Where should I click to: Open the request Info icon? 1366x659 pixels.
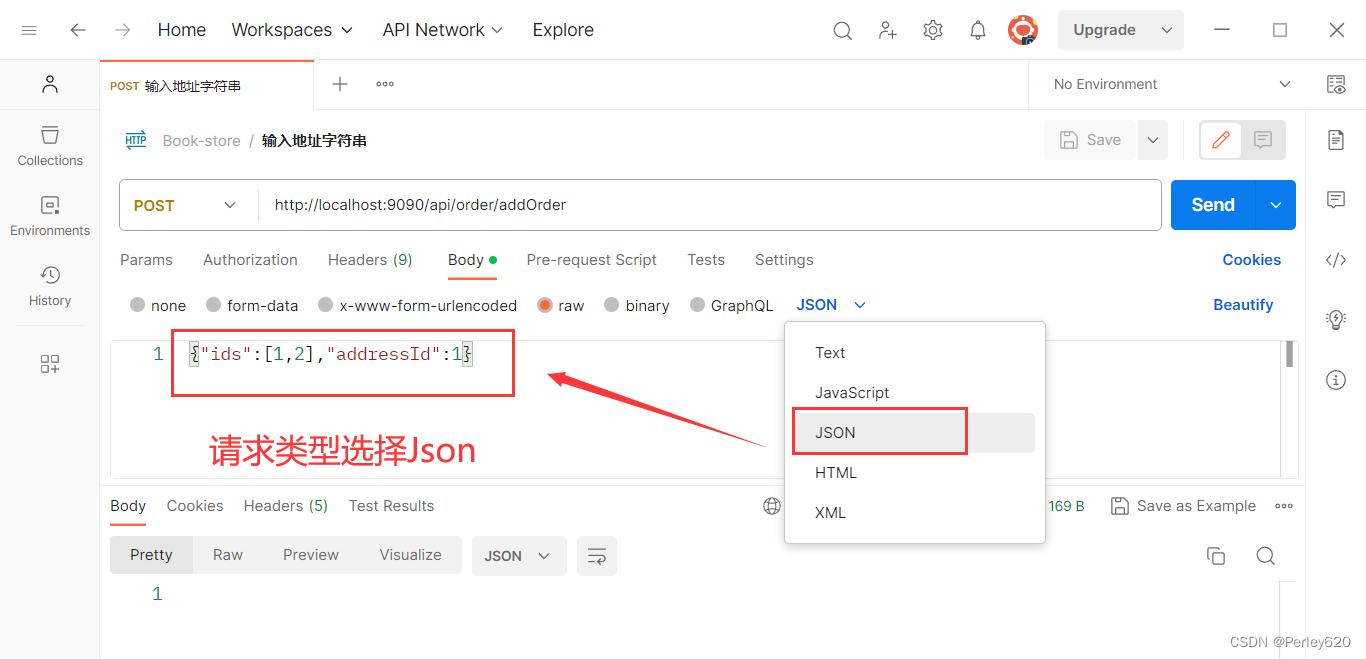coord(1336,380)
